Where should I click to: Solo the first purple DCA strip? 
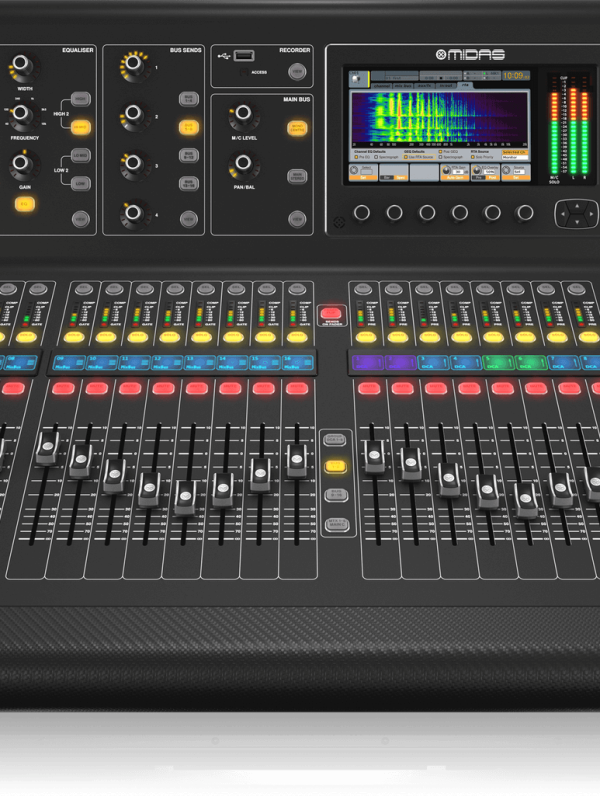(366, 337)
